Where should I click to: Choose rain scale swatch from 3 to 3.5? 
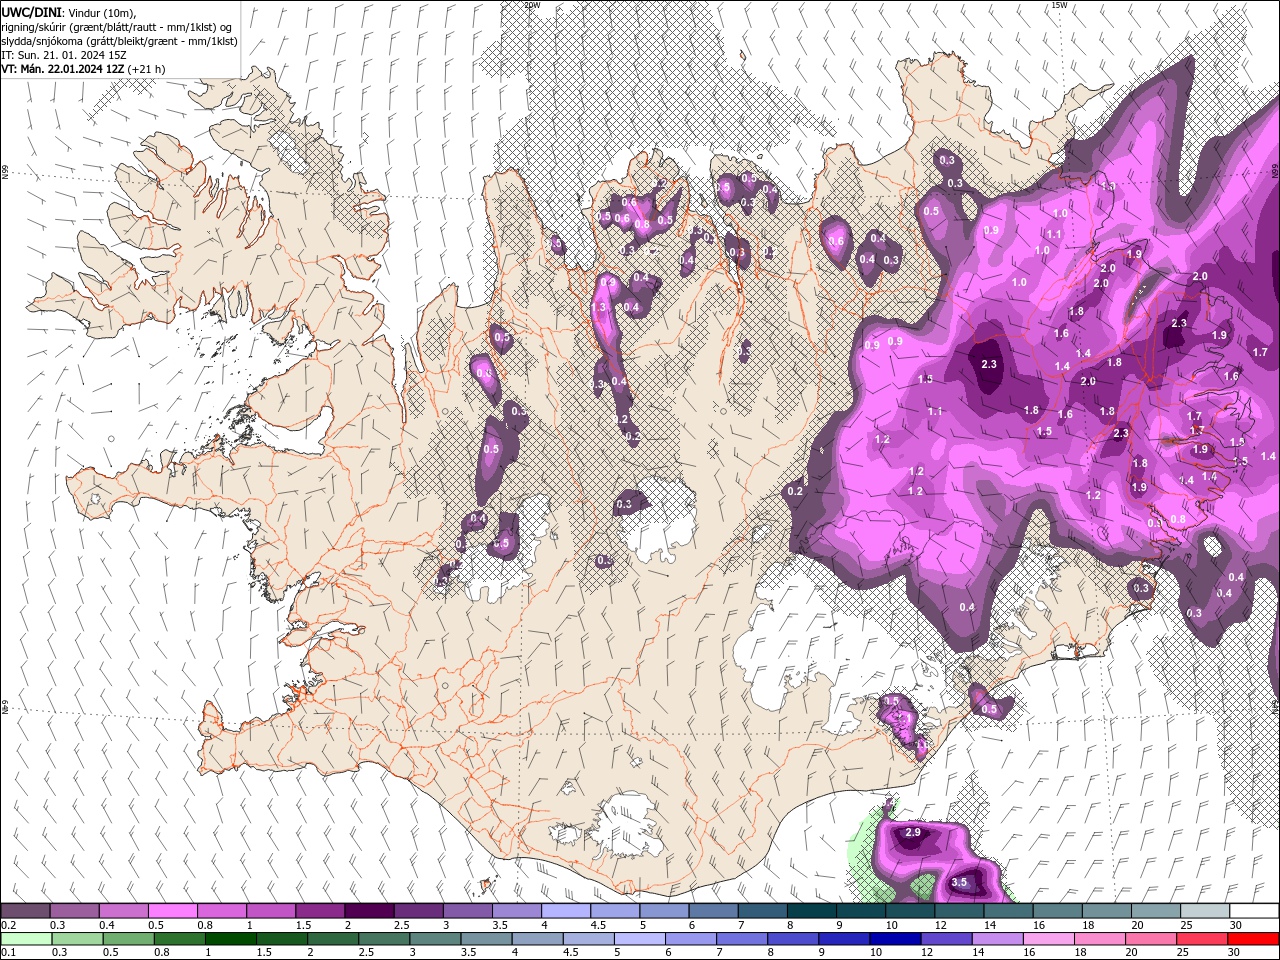pyautogui.click(x=435, y=938)
